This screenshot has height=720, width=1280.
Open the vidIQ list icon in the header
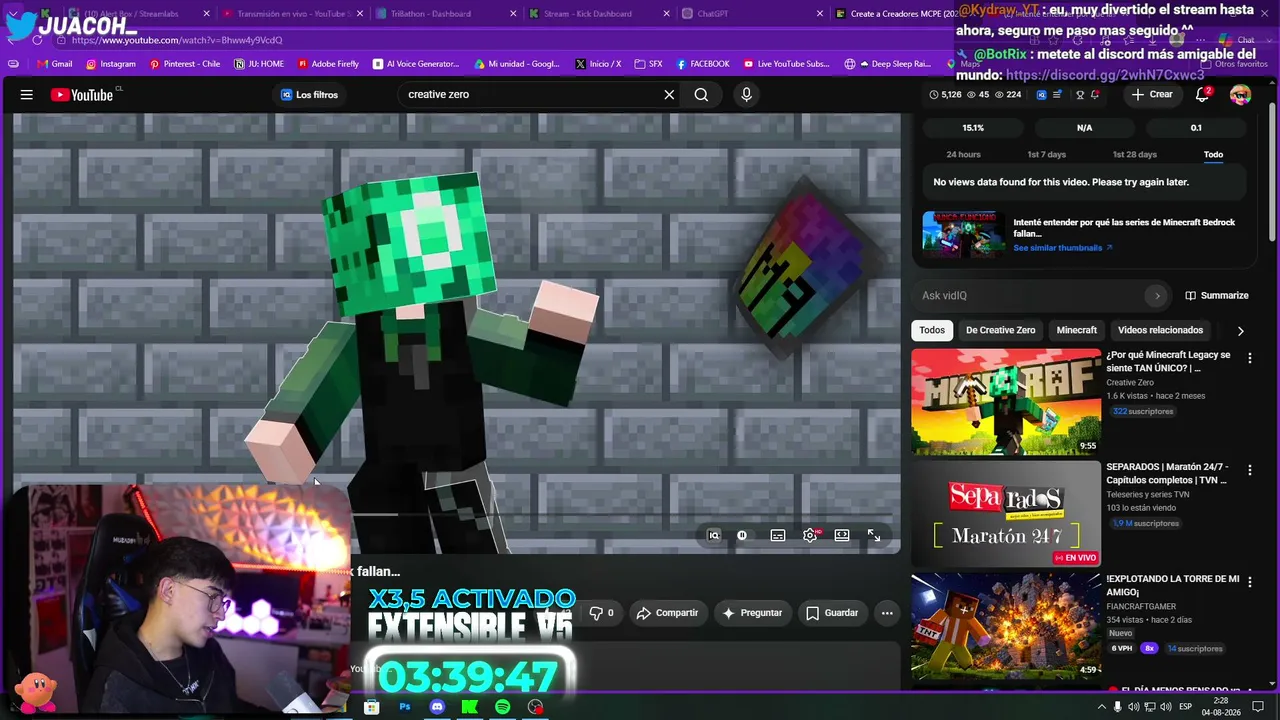tap(1058, 95)
